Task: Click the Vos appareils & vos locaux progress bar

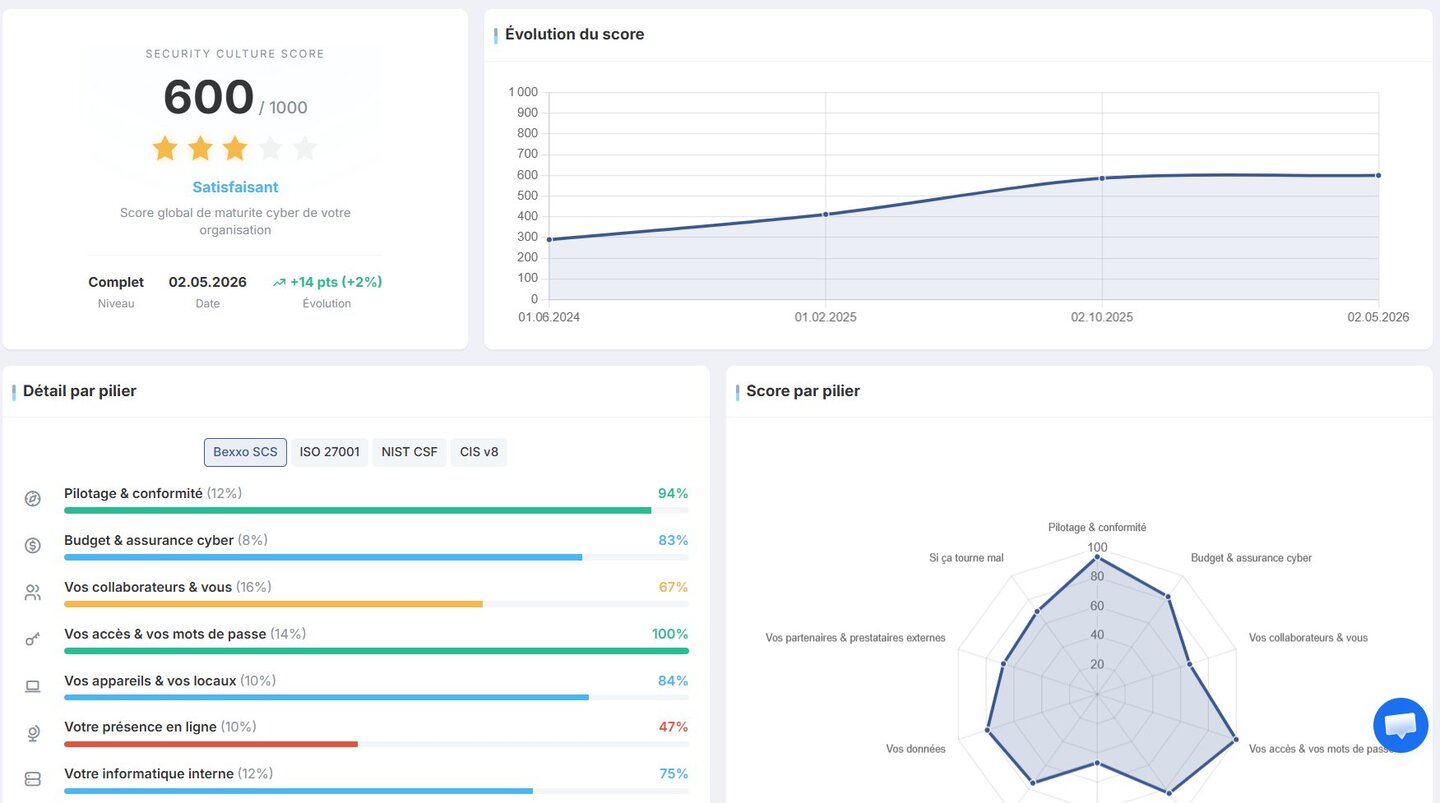Action: [326, 697]
